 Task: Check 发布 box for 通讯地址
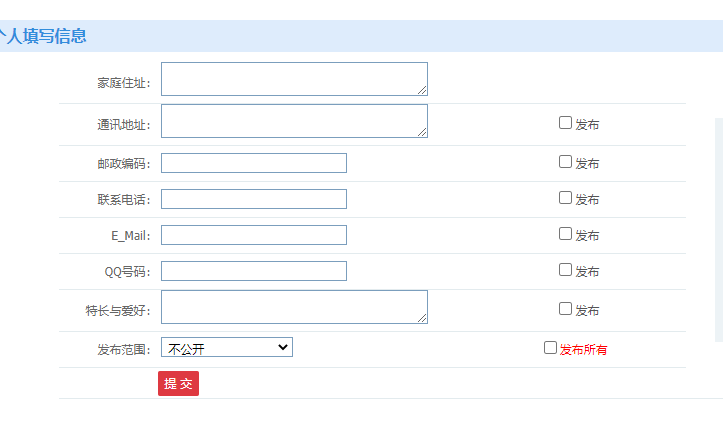click(x=565, y=123)
